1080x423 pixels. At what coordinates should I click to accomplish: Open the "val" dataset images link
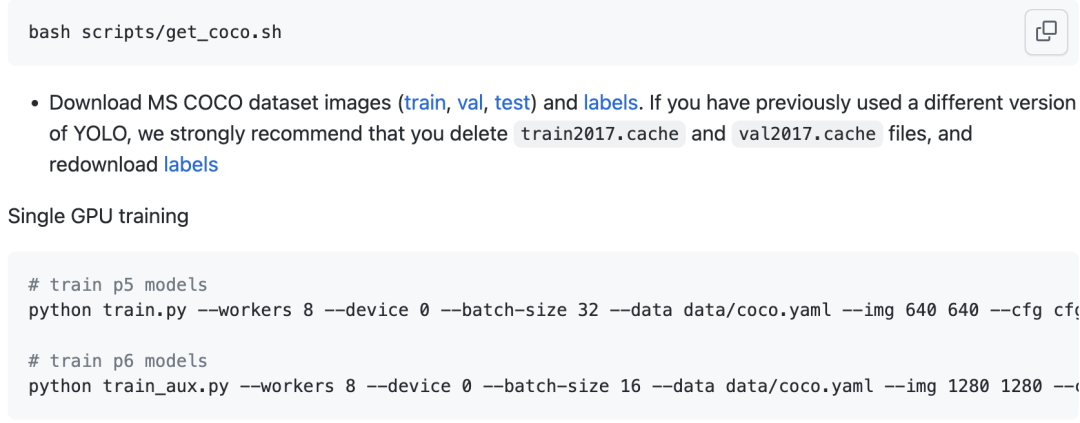click(470, 102)
